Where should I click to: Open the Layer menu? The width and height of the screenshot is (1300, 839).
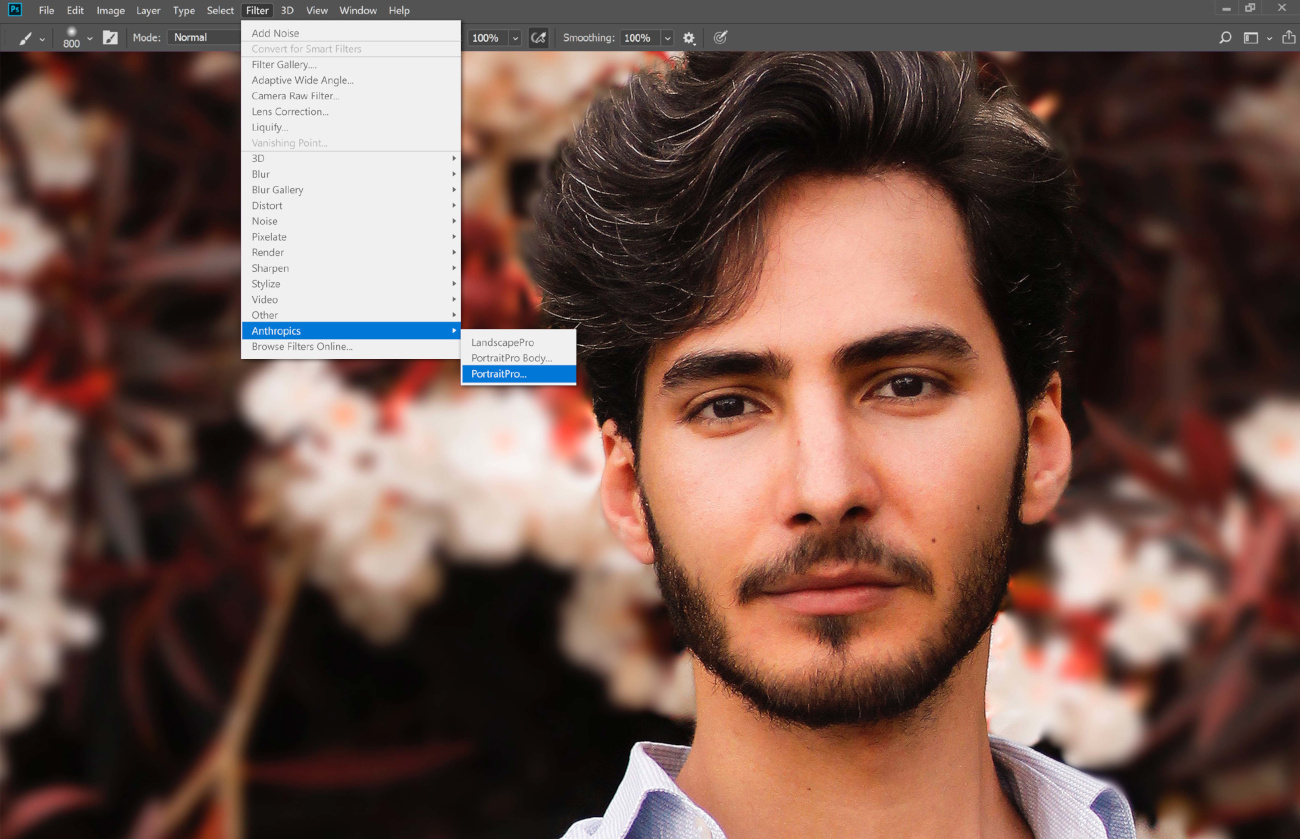148,10
